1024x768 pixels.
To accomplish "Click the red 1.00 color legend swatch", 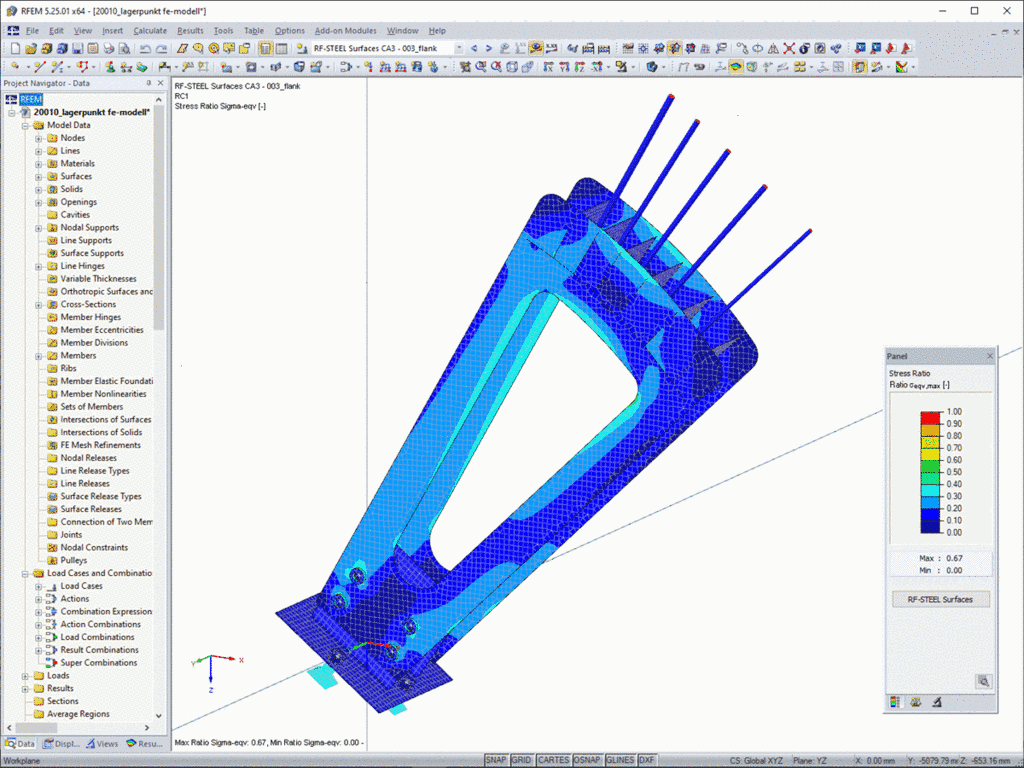I will click(x=930, y=417).
